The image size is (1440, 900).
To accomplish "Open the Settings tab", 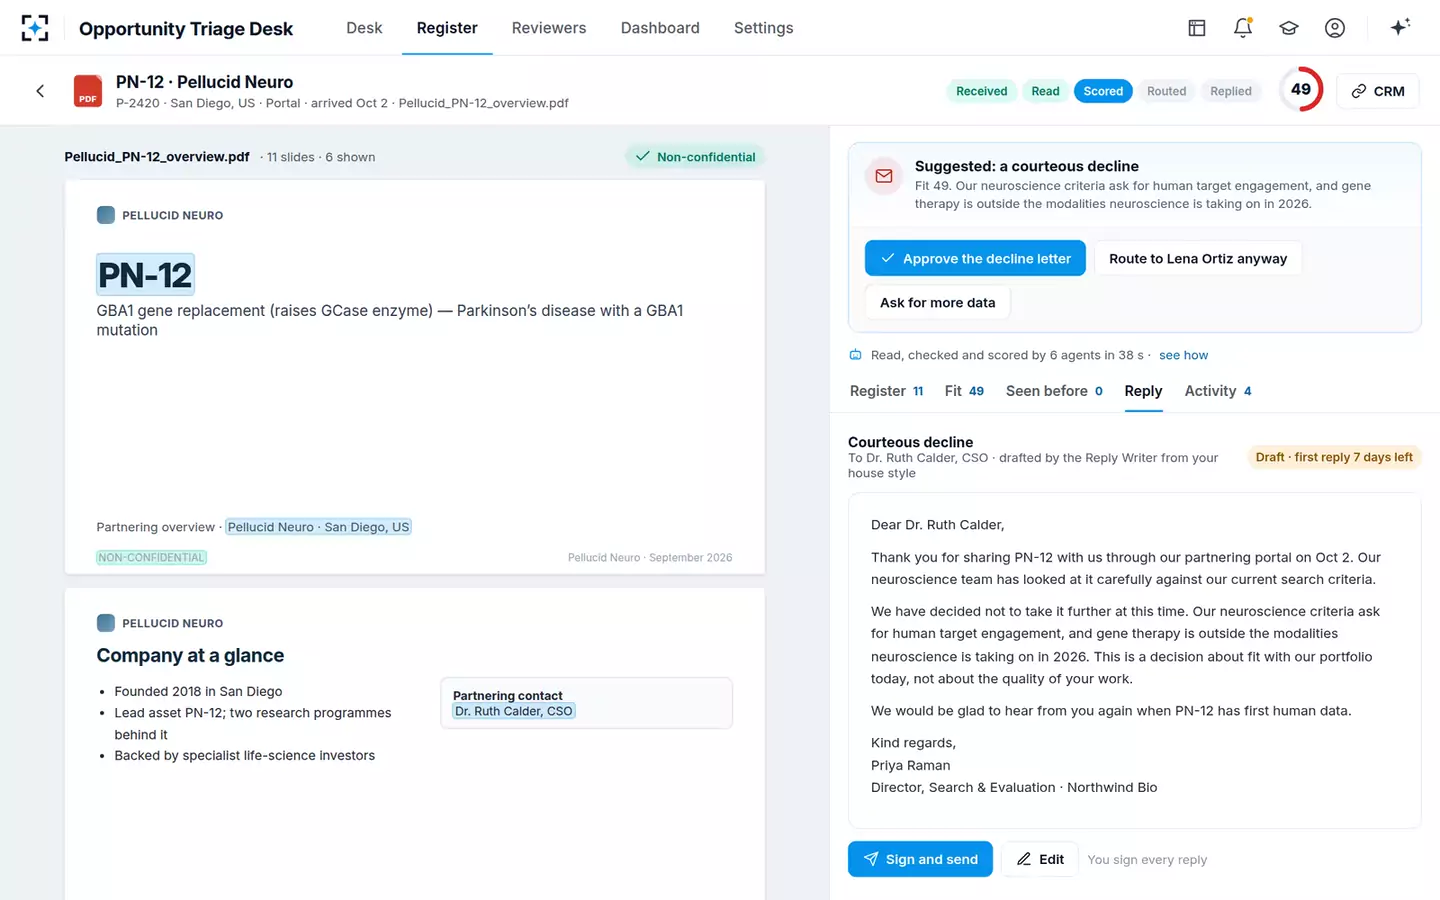I will tap(763, 28).
